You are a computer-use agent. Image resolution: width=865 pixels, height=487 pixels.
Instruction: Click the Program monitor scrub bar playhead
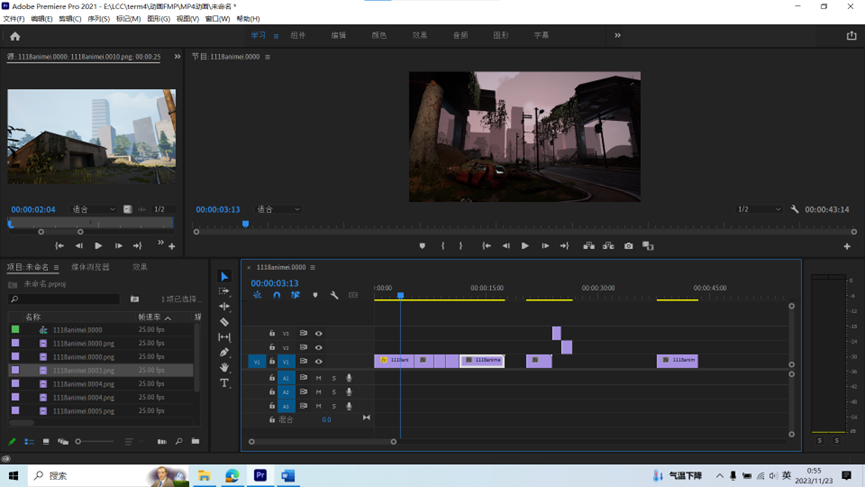tap(245, 223)
